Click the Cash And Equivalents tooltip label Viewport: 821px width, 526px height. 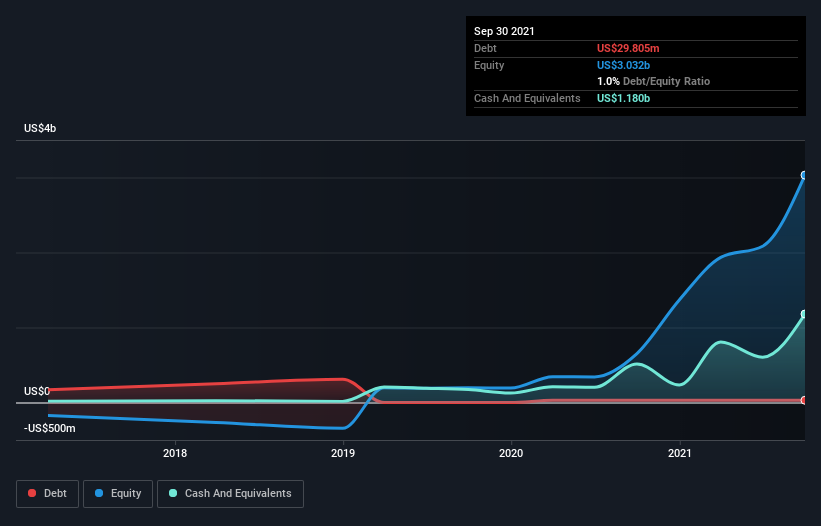[x=527, y=98]
